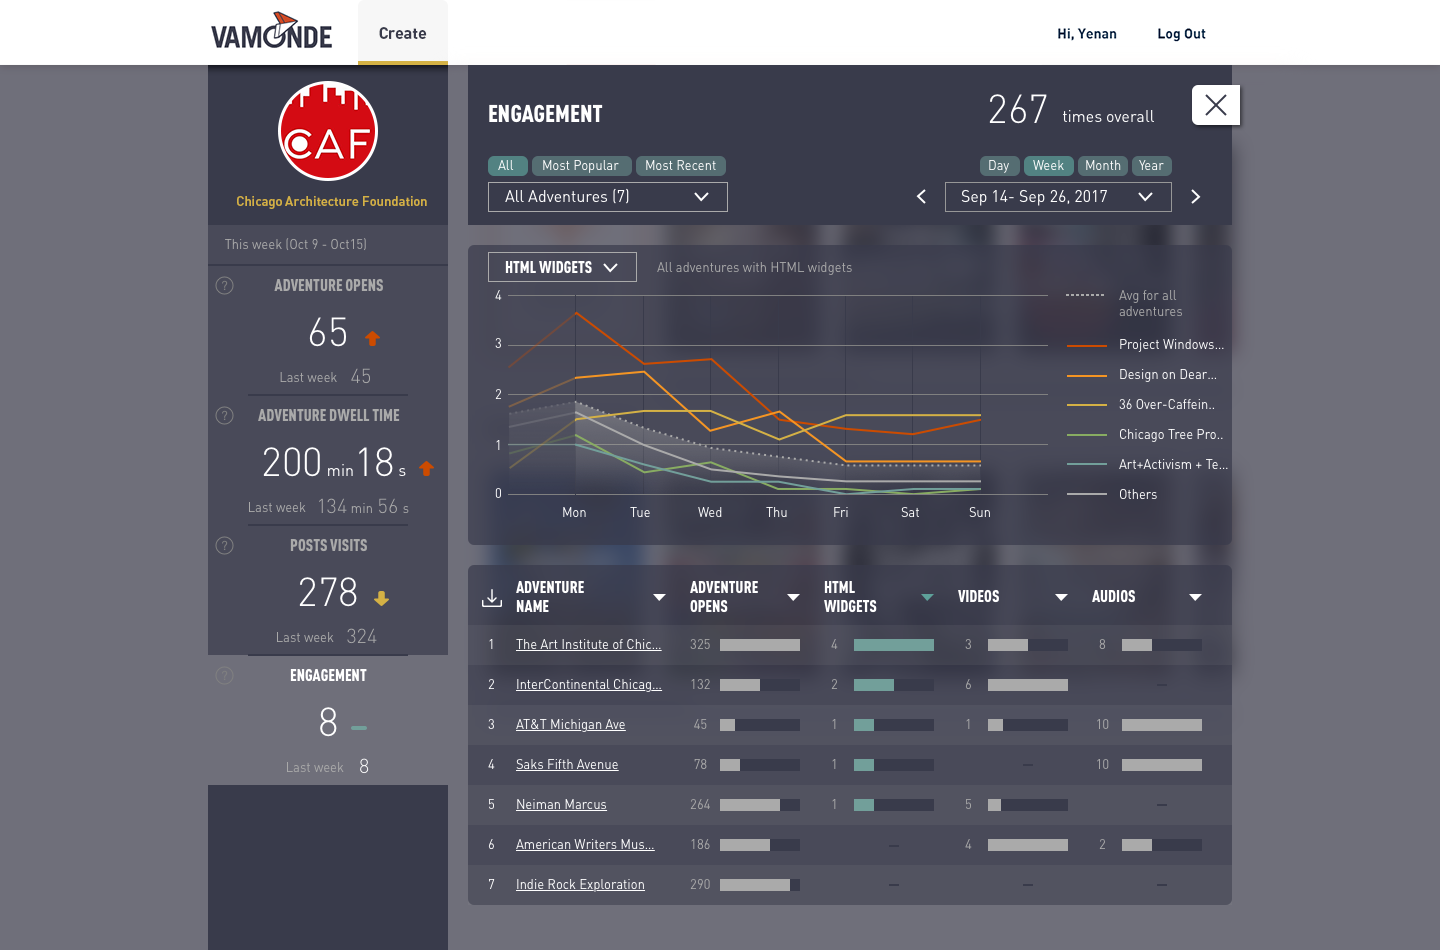Switch time range to Day
This screenshot has height=950, width=1440.
pos(999,166)
